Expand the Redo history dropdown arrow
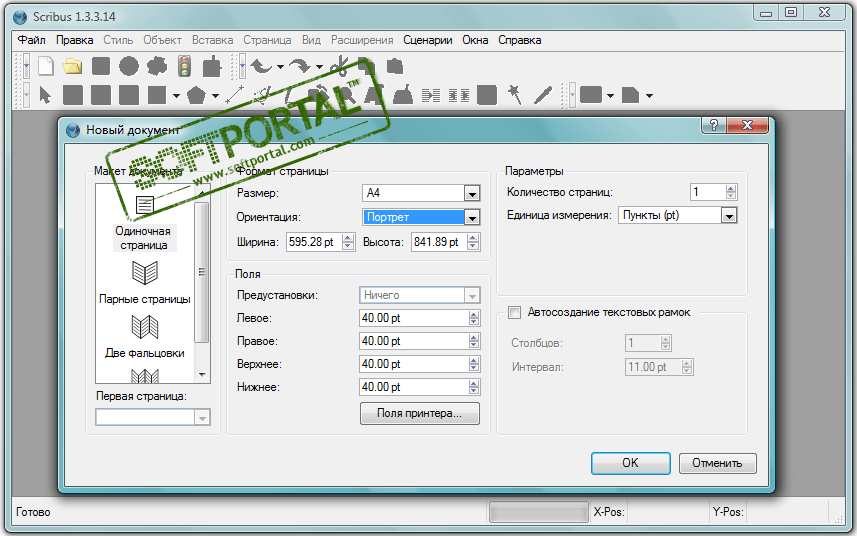 [319, 67]
